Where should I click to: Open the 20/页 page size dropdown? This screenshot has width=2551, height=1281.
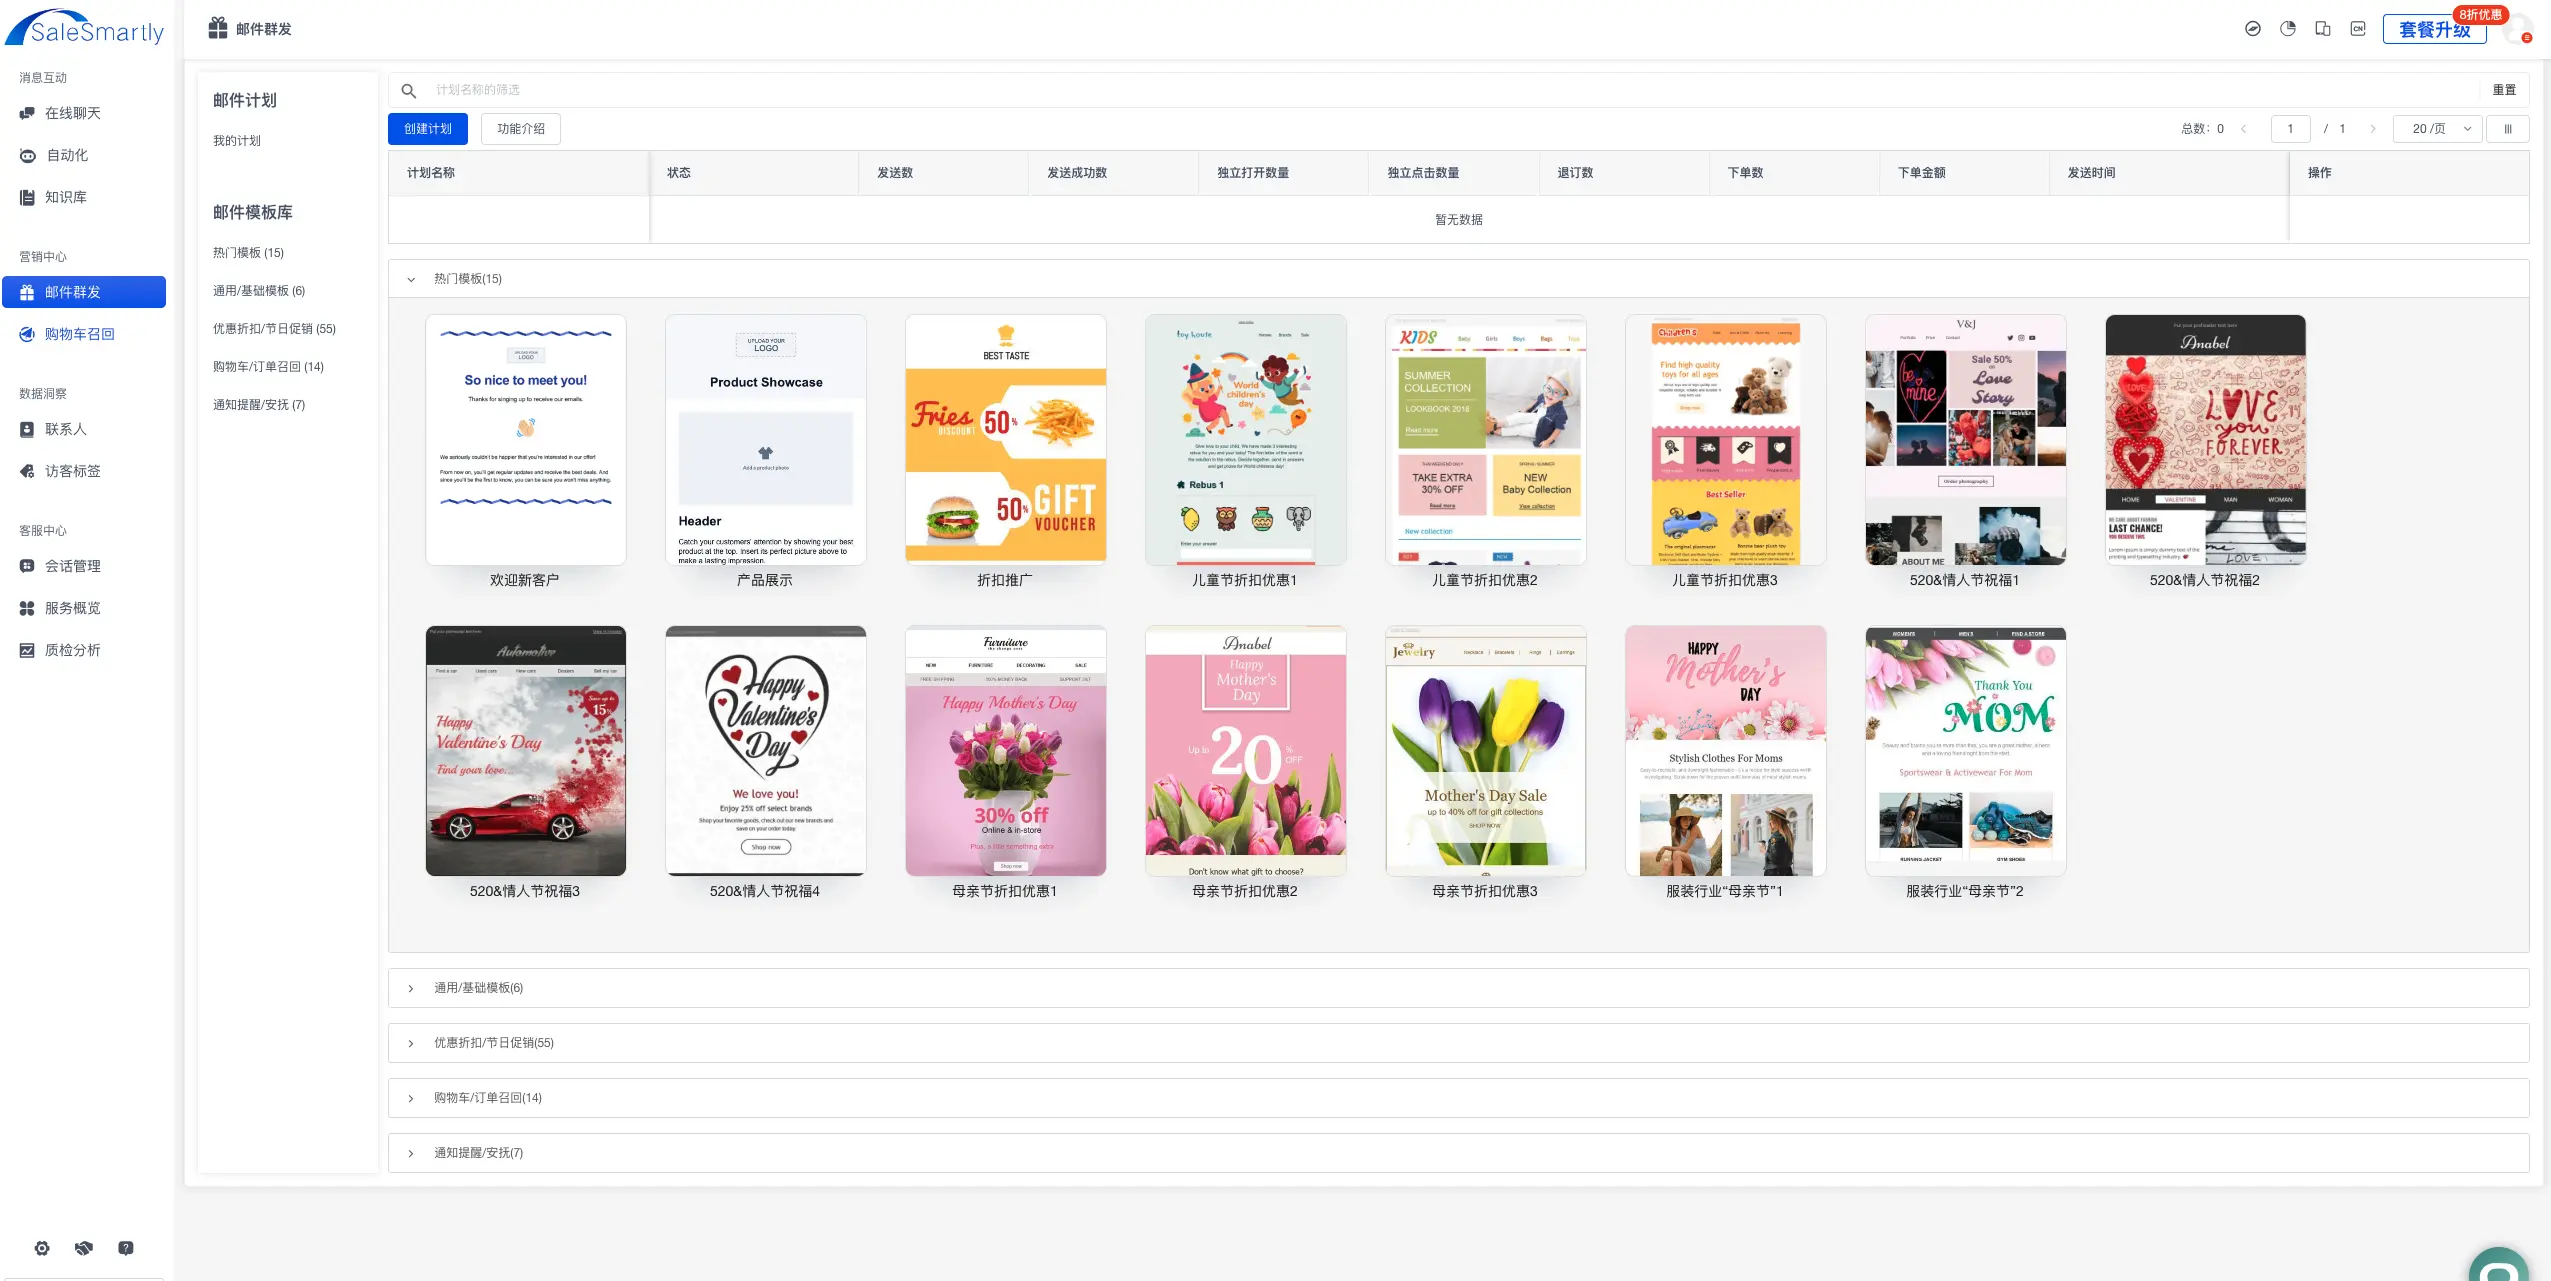2438,129
